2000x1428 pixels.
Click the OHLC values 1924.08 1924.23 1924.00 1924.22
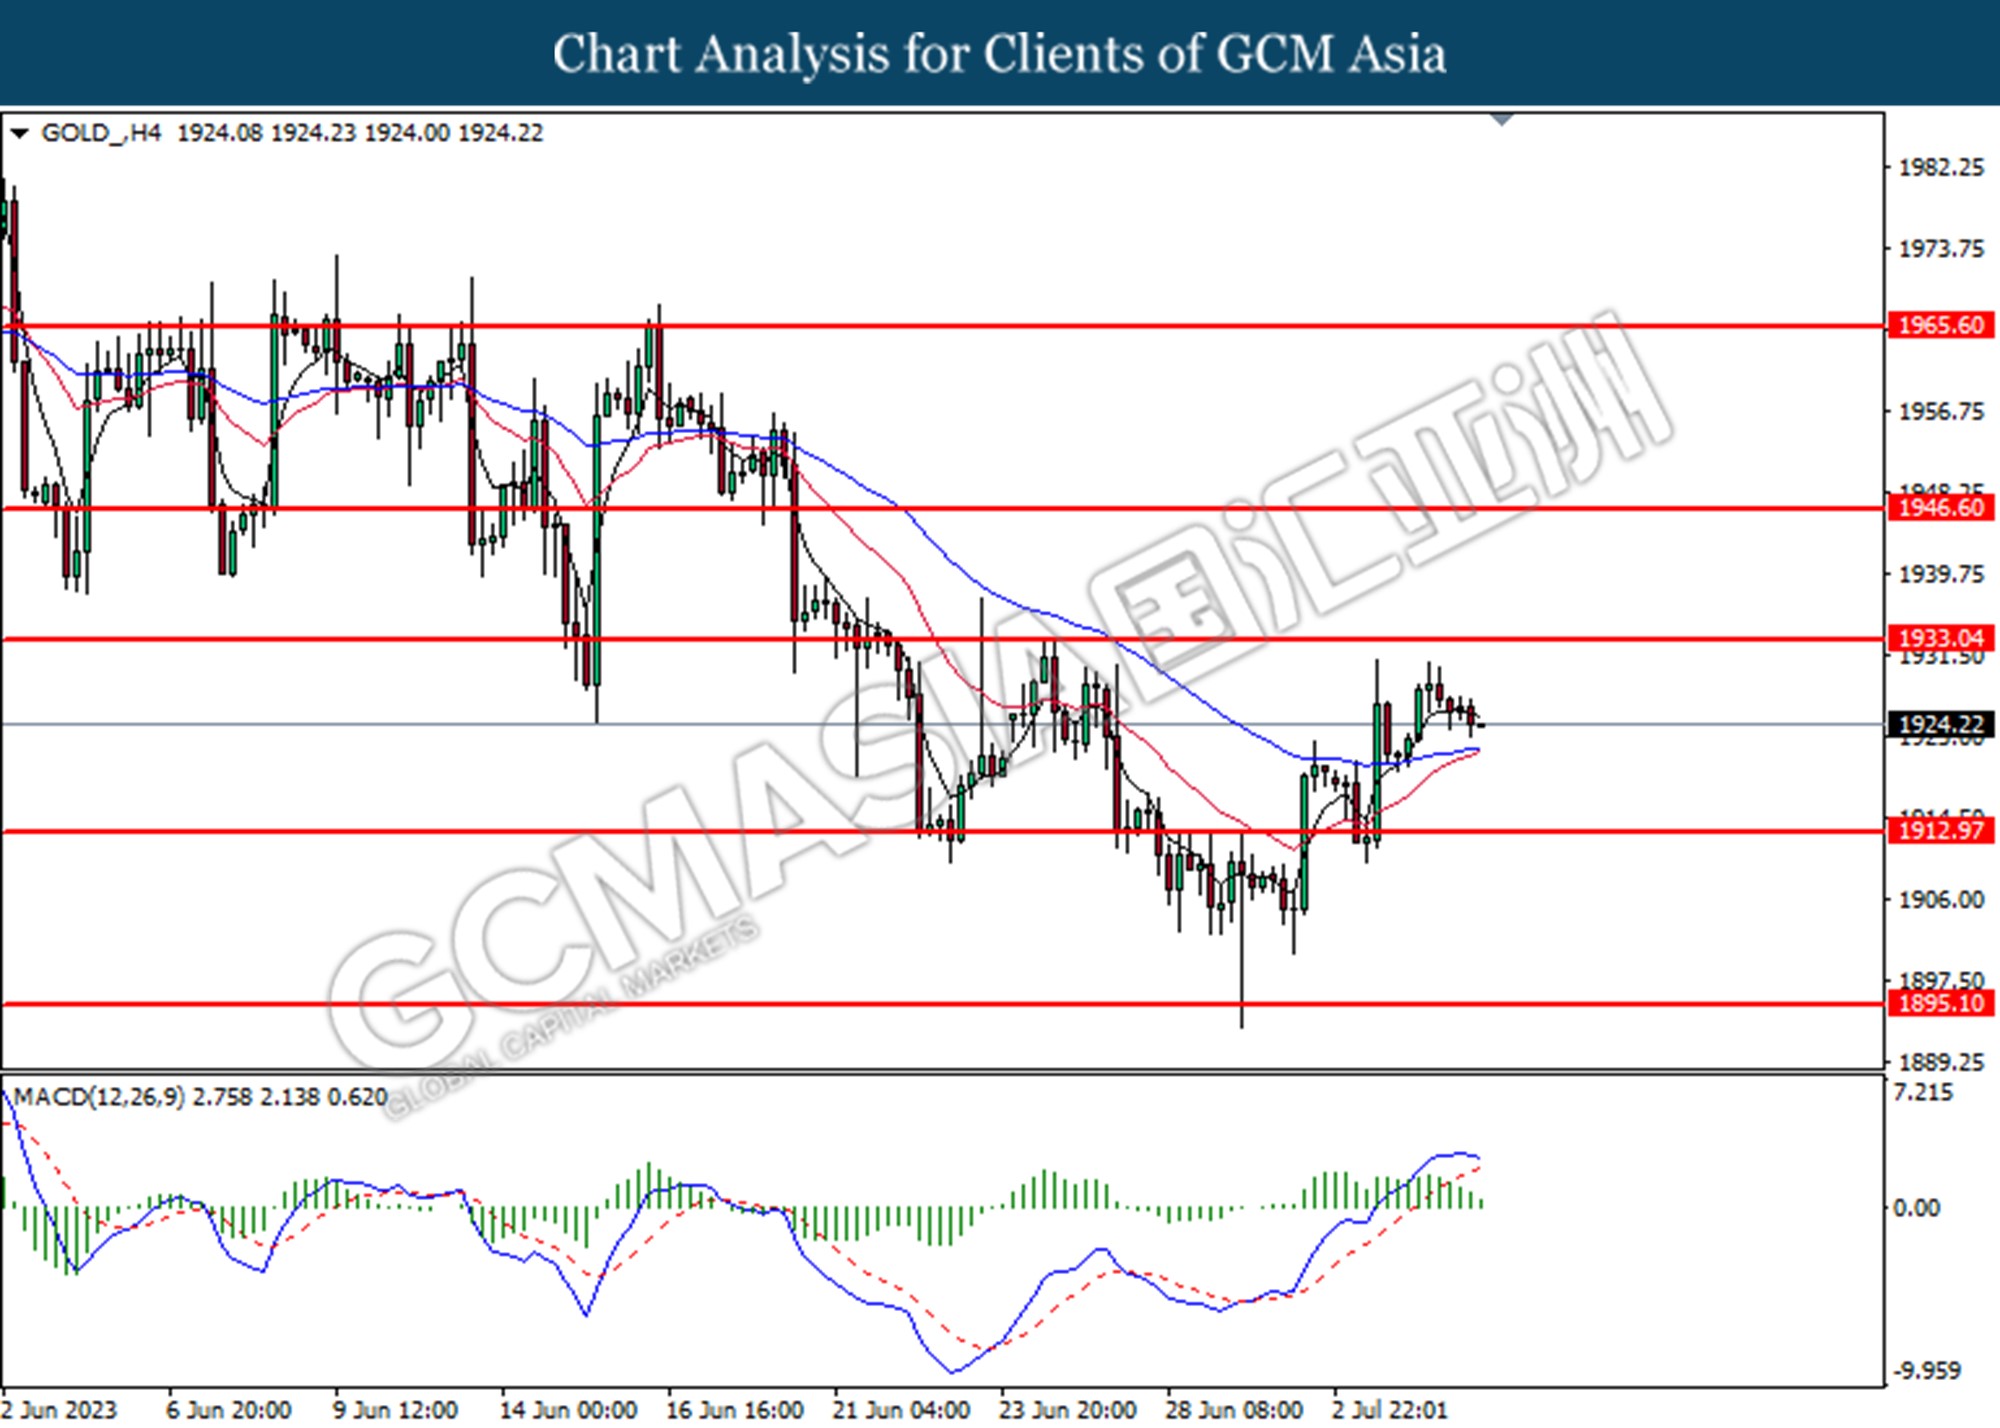360,133
